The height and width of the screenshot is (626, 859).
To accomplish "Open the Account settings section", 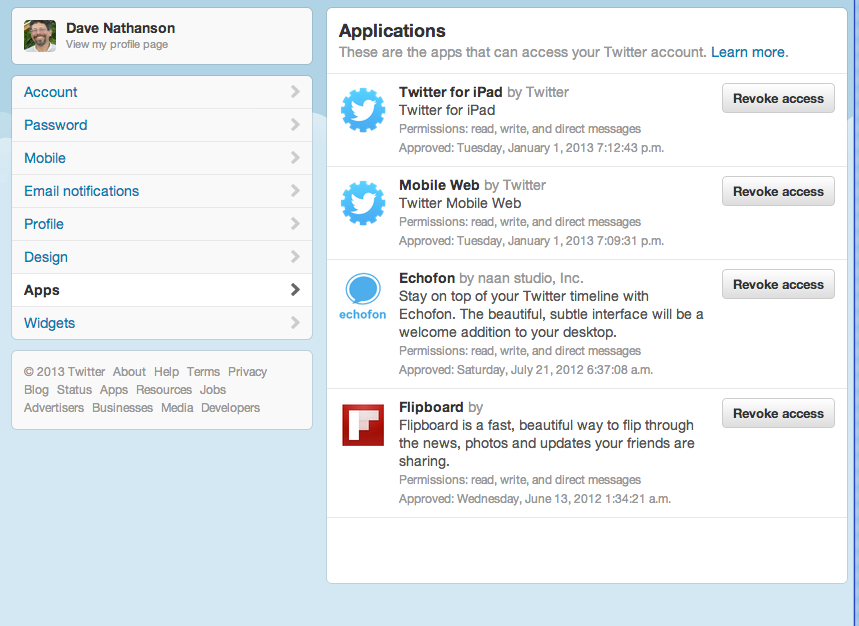I will coord(162,92).
